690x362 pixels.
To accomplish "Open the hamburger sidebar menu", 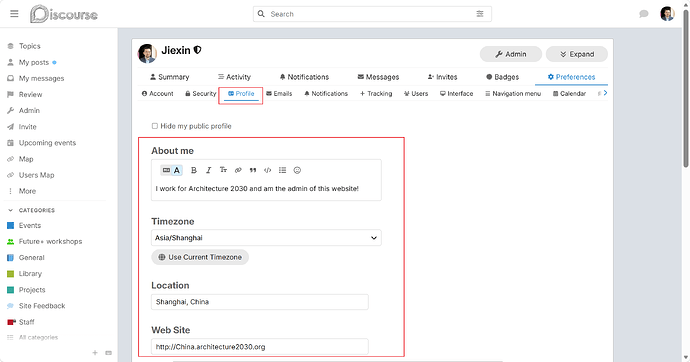I will click(x=14, y=14).
